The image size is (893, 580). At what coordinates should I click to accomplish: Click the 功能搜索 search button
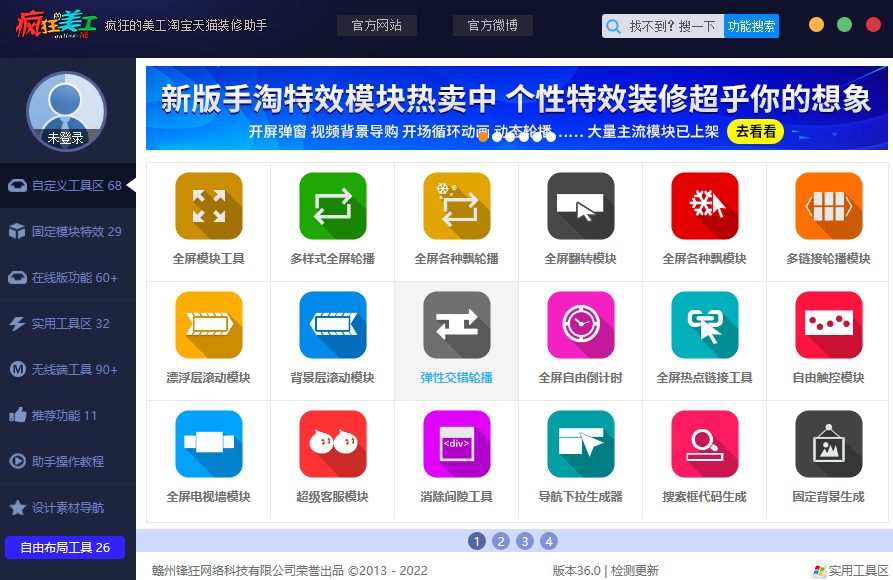[x=753, y=26]
